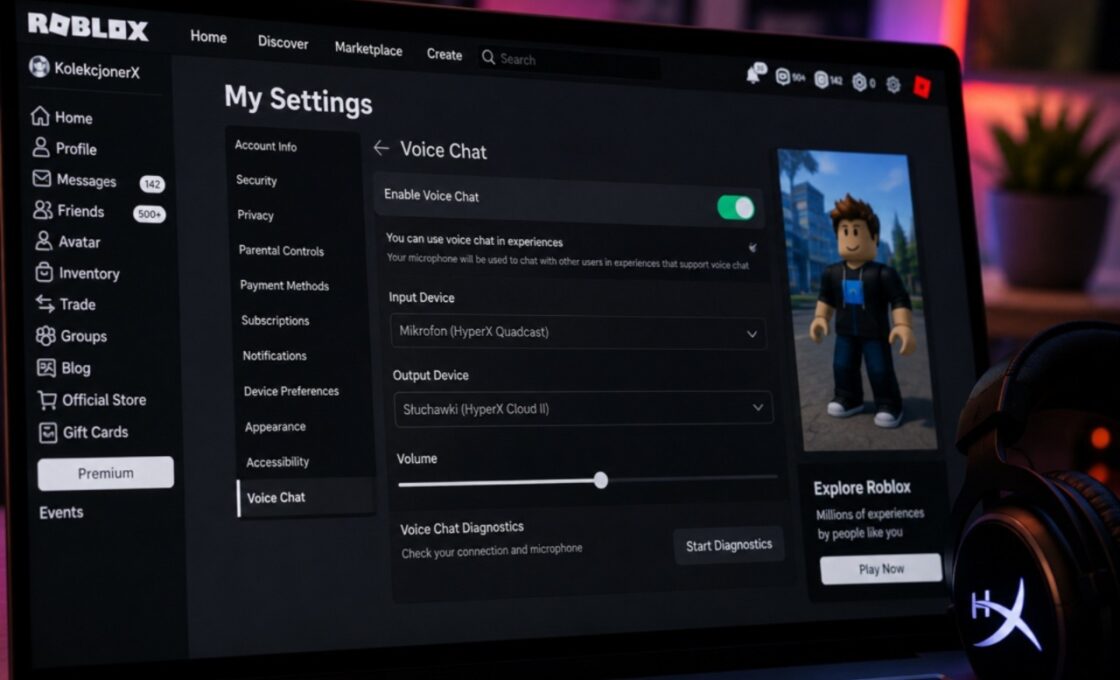Click the My Settings heading
Image resolution: width=1120 pixels, height=680 pixels.
point(299,99)
